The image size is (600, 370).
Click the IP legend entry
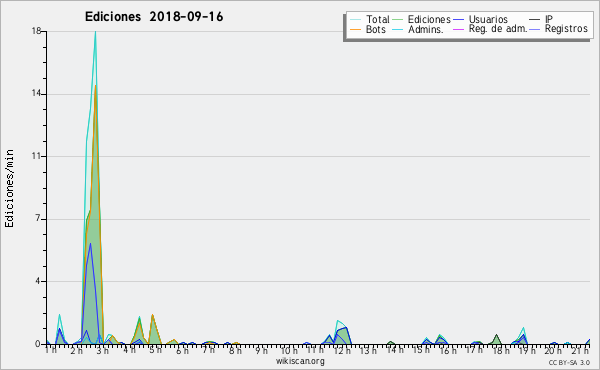coord(541,19)
